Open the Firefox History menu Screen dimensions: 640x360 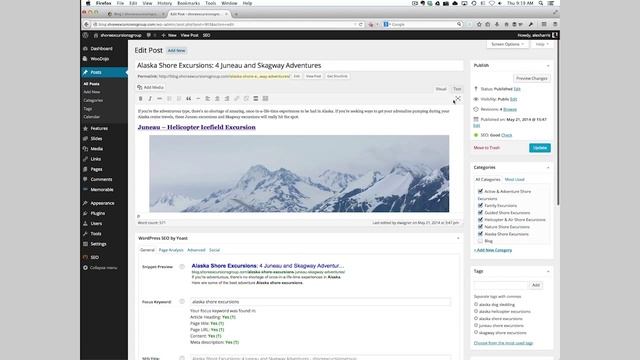[x=164, y=3]
